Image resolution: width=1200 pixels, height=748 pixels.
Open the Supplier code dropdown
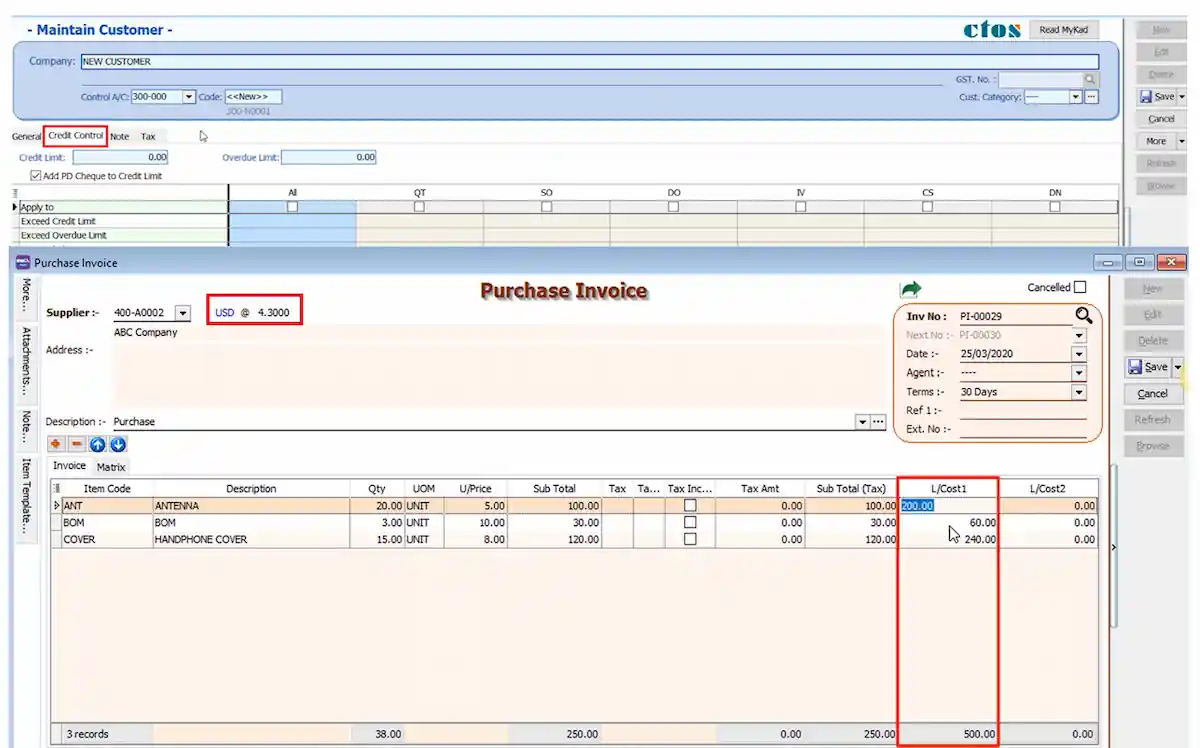(x=182, y=313)
